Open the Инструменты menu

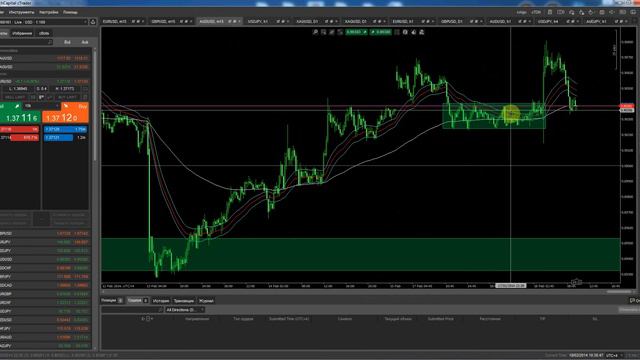[x=21, y=12]
